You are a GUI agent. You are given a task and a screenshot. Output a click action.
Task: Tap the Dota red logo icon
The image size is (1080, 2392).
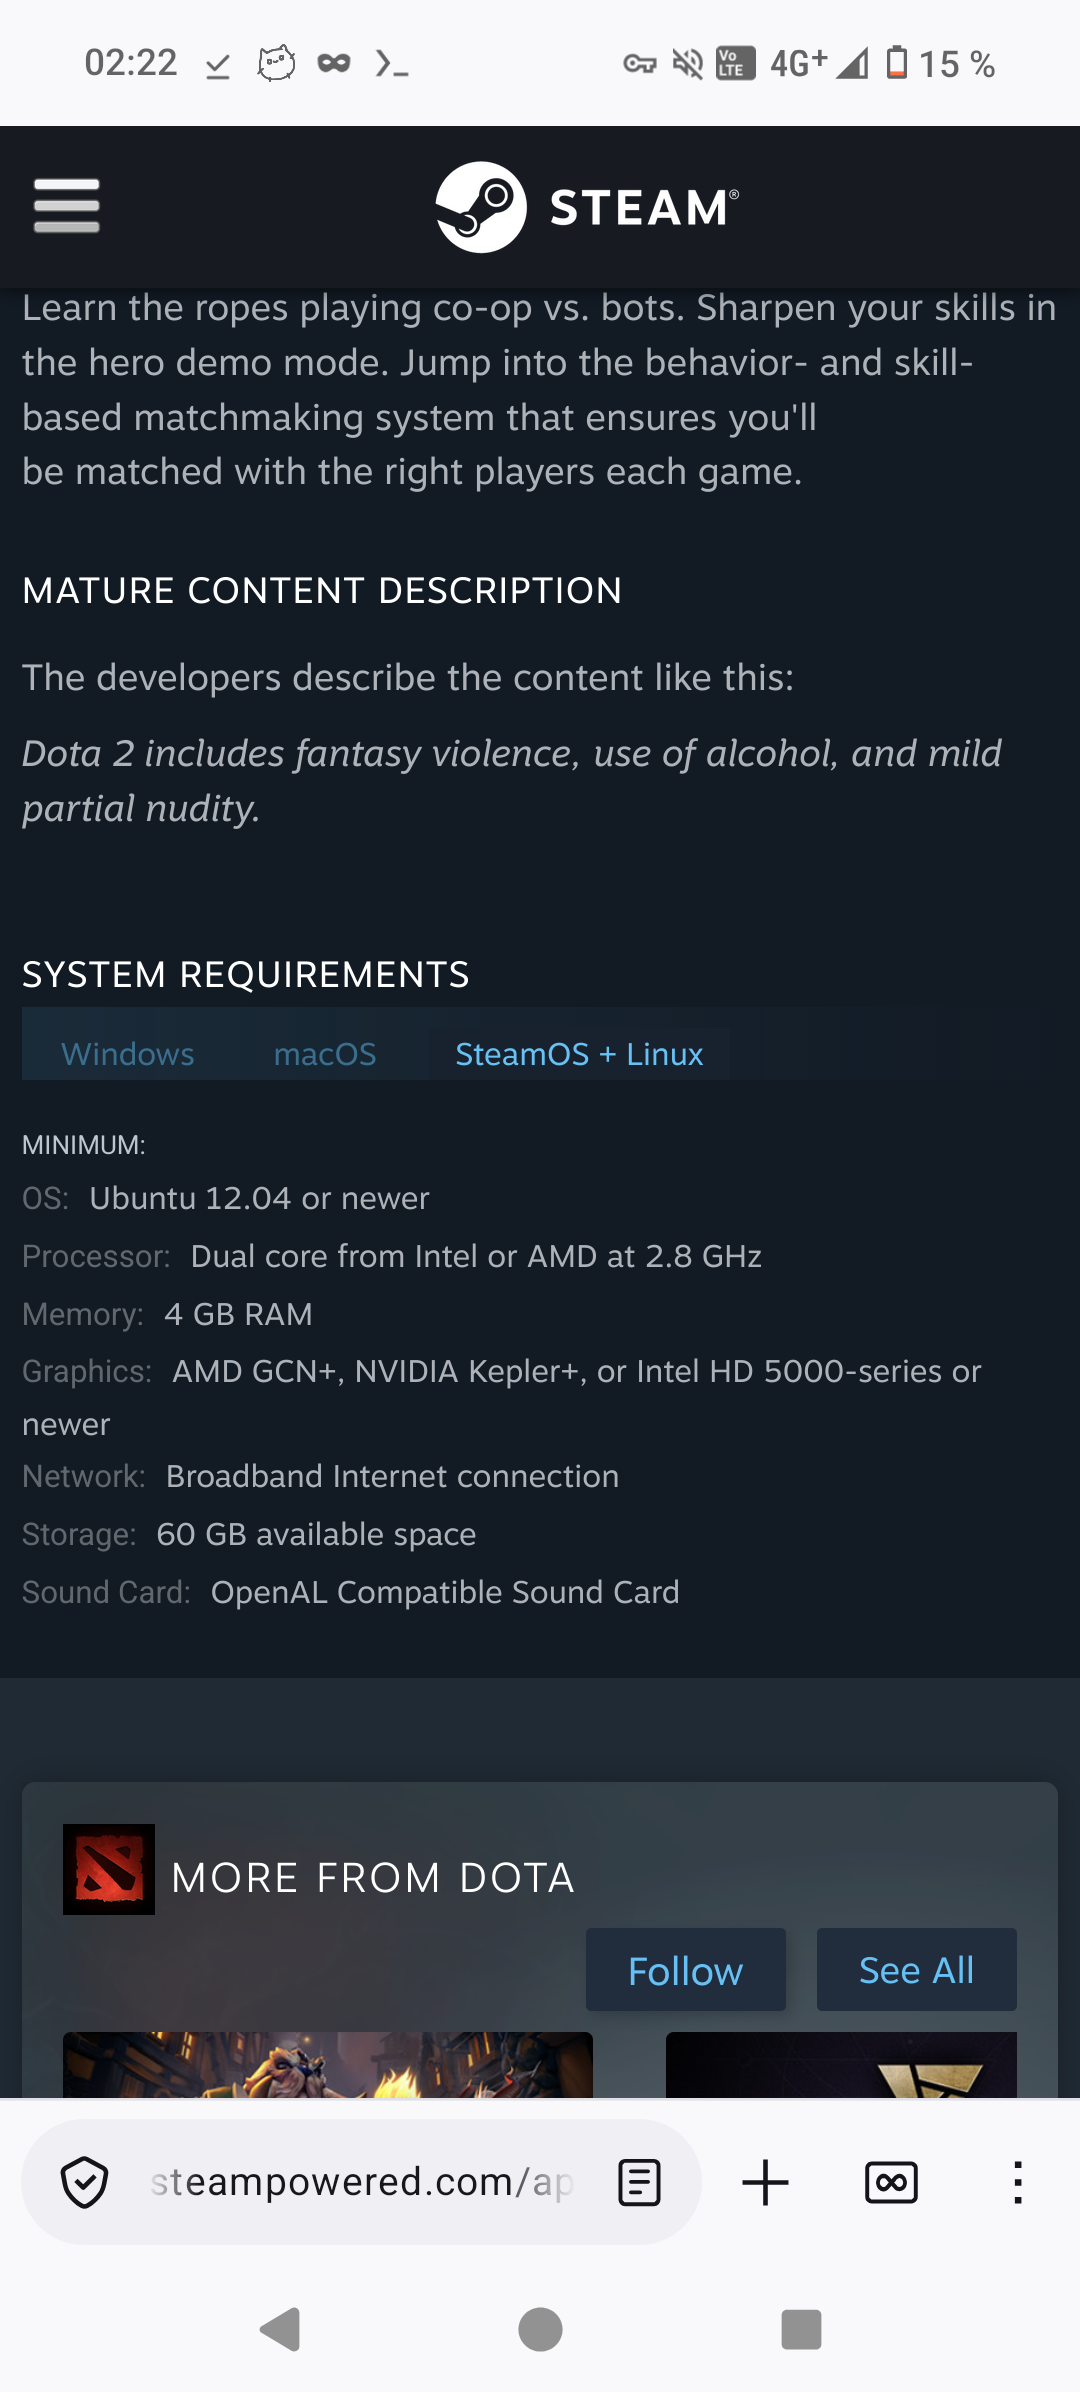[109, 1869]
